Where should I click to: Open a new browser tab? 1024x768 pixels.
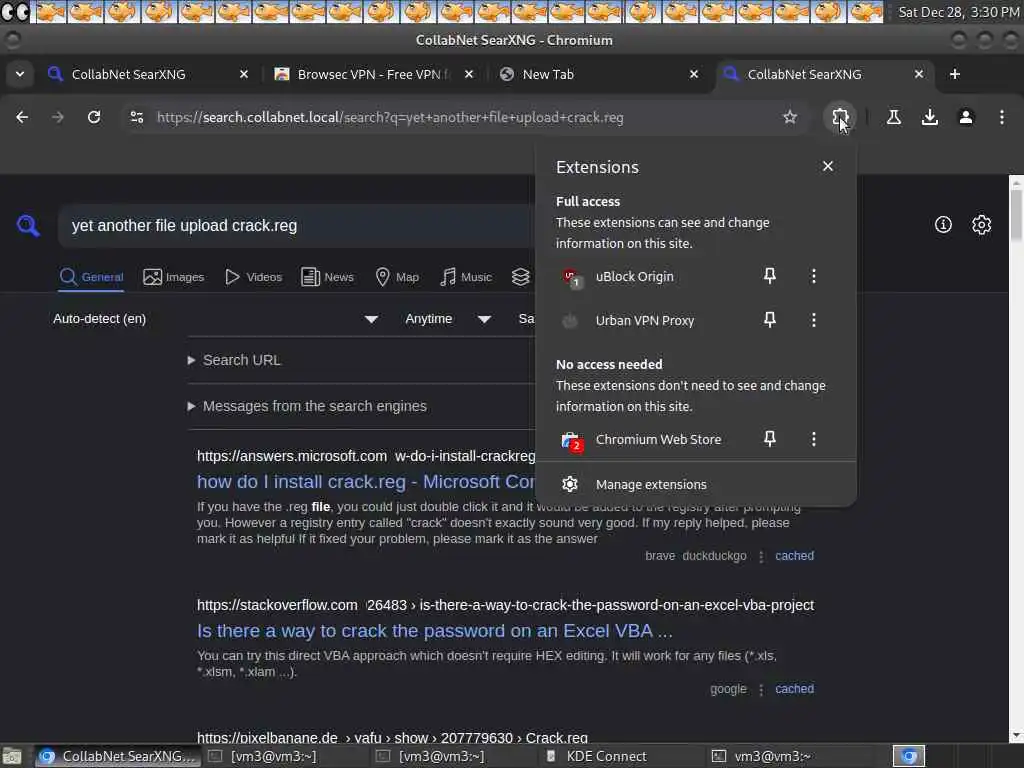[955, 74]
